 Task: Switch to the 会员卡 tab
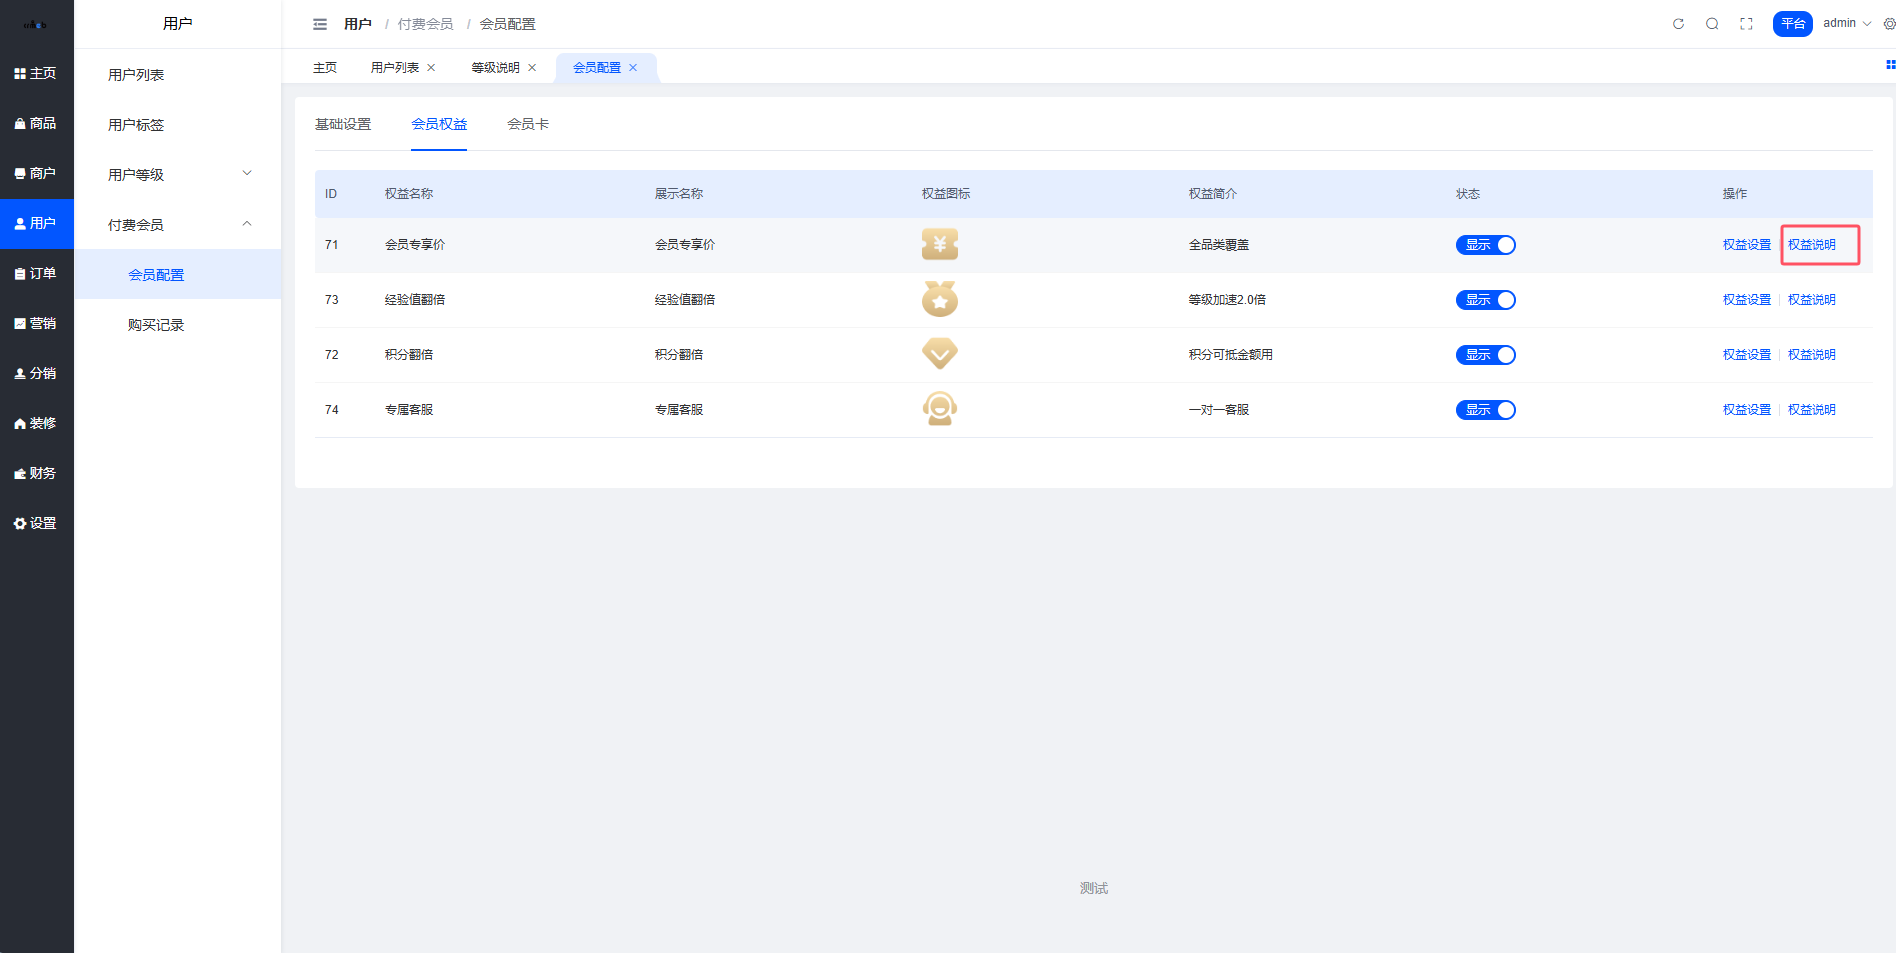click(x=527, y=124)
